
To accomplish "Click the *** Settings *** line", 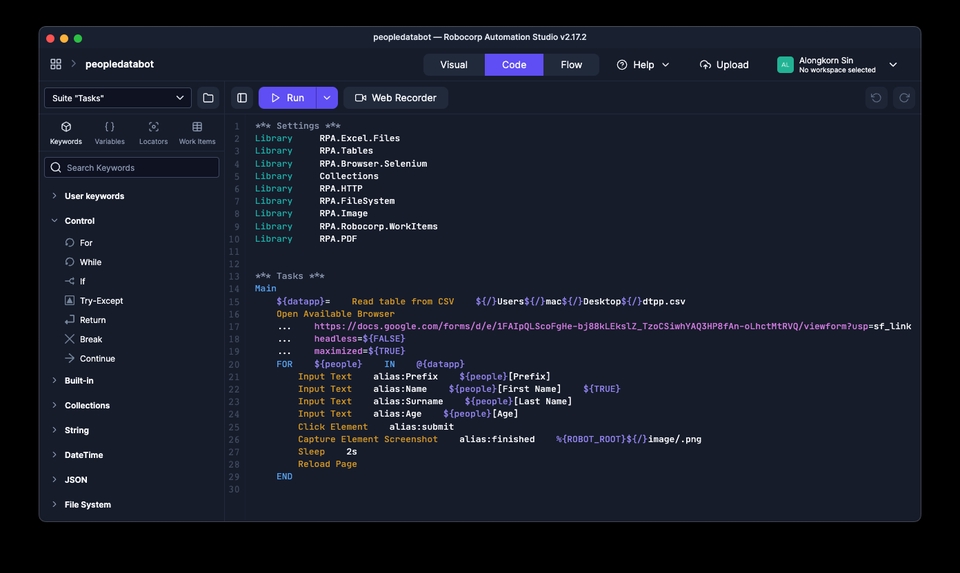I will tap(298, 126).
